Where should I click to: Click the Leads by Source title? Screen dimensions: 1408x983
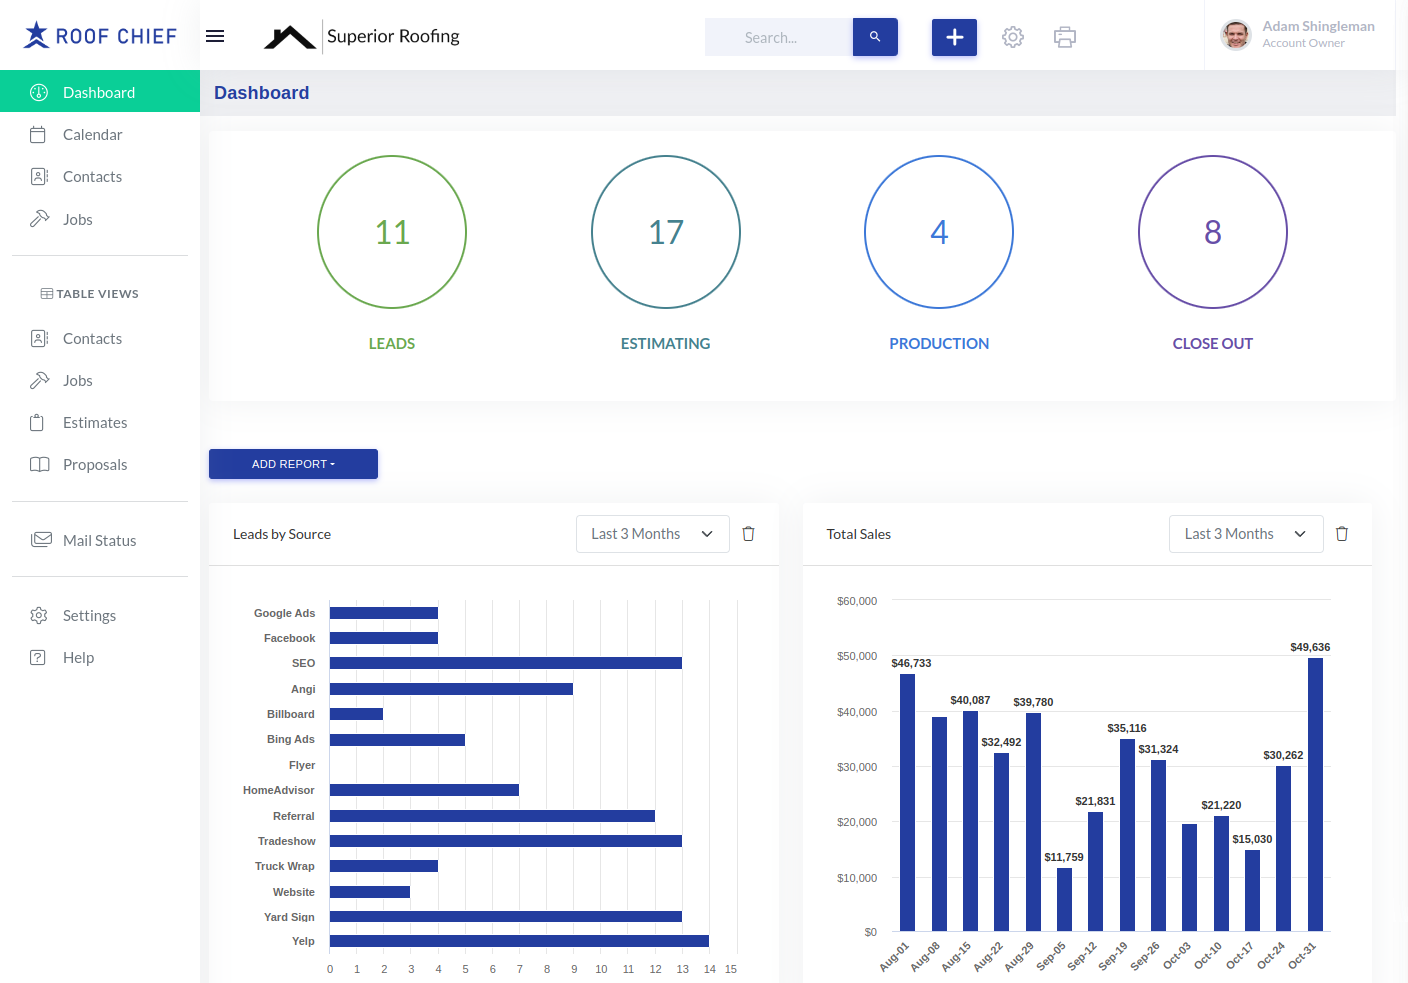pyautogui.click(x=282, y=534)
